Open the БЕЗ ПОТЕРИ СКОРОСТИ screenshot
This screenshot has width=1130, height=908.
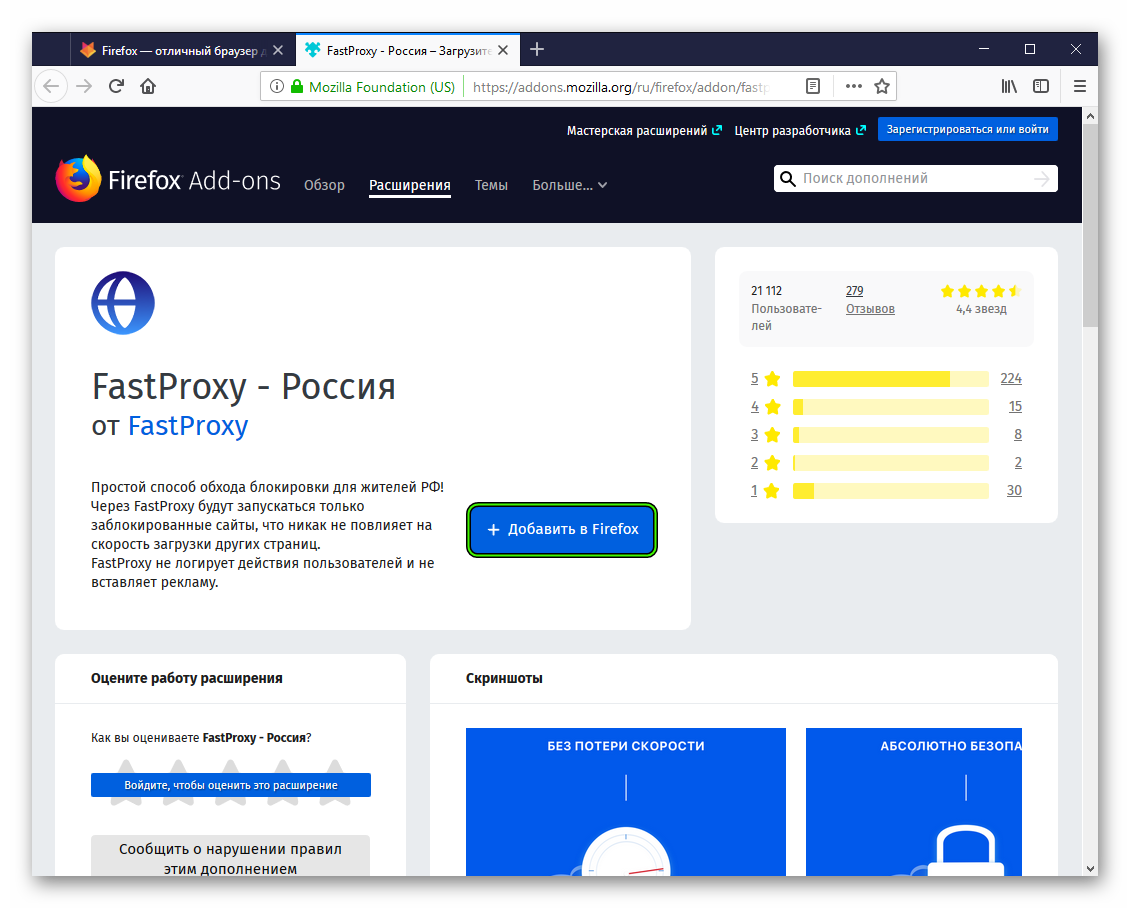coord(626,802)
